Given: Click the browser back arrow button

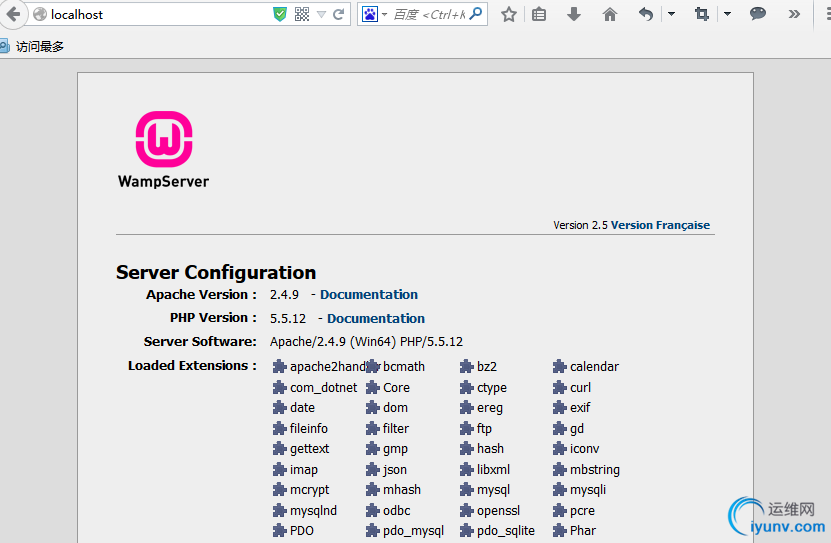Looking at the screenshot, I should pos(12,14).
